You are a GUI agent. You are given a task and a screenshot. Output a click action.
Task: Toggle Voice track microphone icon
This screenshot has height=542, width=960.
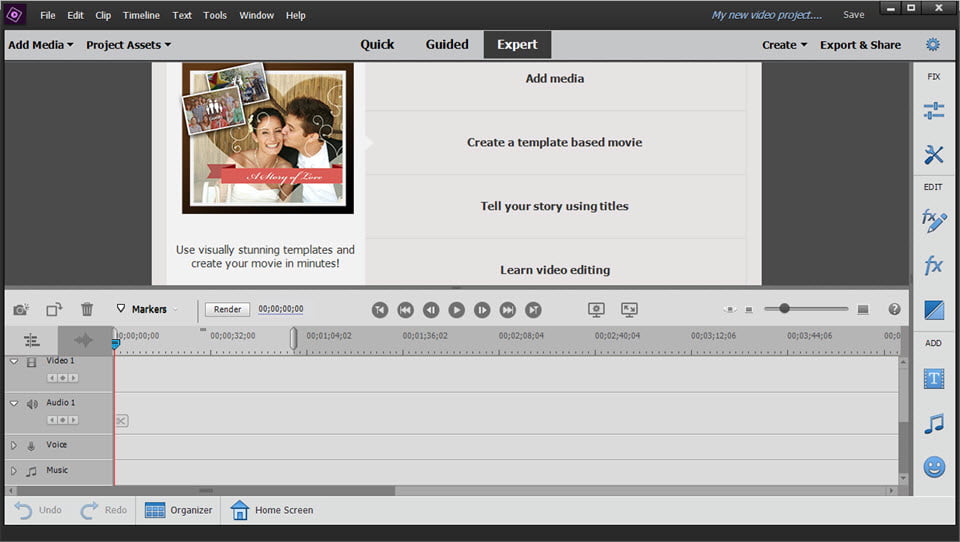31,446
